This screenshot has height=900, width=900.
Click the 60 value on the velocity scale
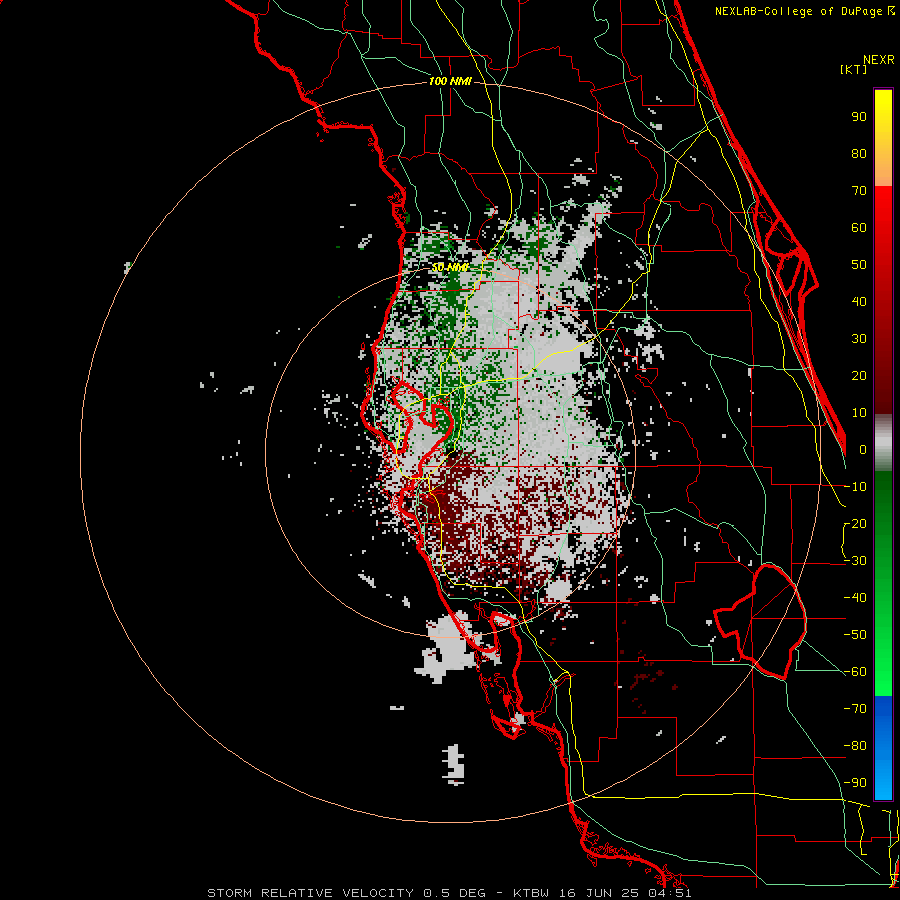(x=859, y=228)
